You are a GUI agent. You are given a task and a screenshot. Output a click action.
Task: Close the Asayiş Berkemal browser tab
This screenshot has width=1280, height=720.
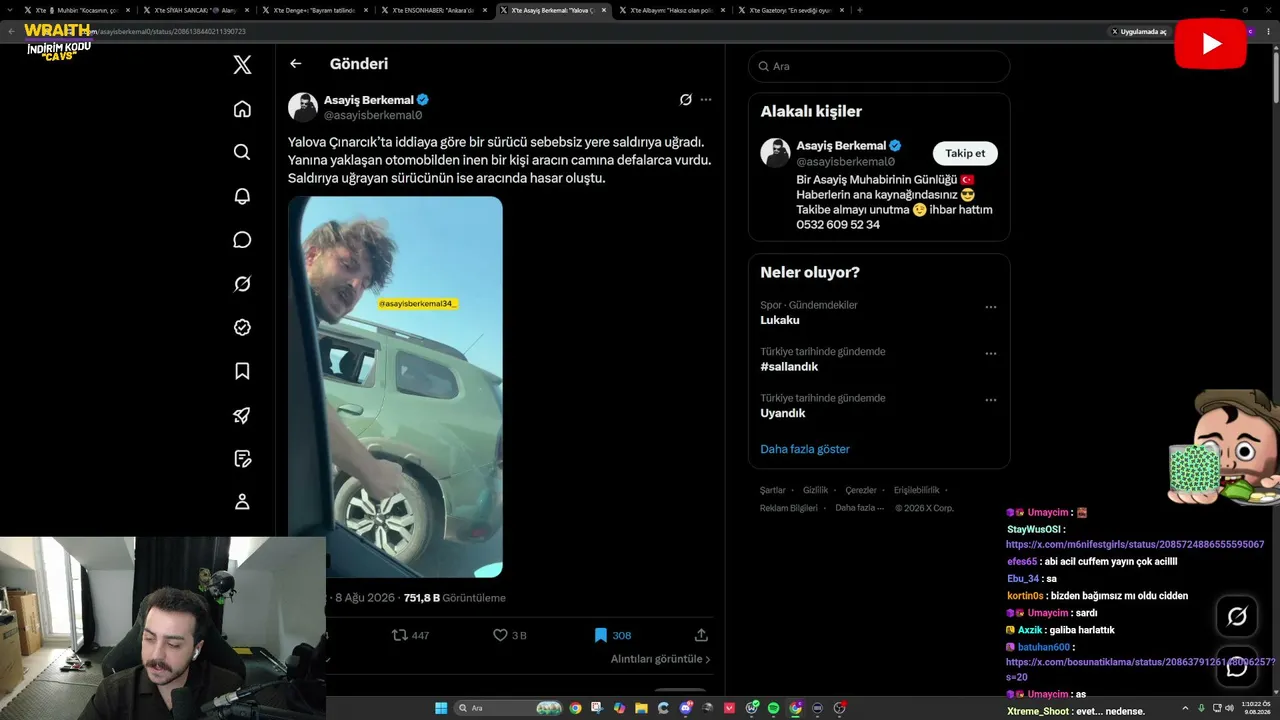click(603, 10)
